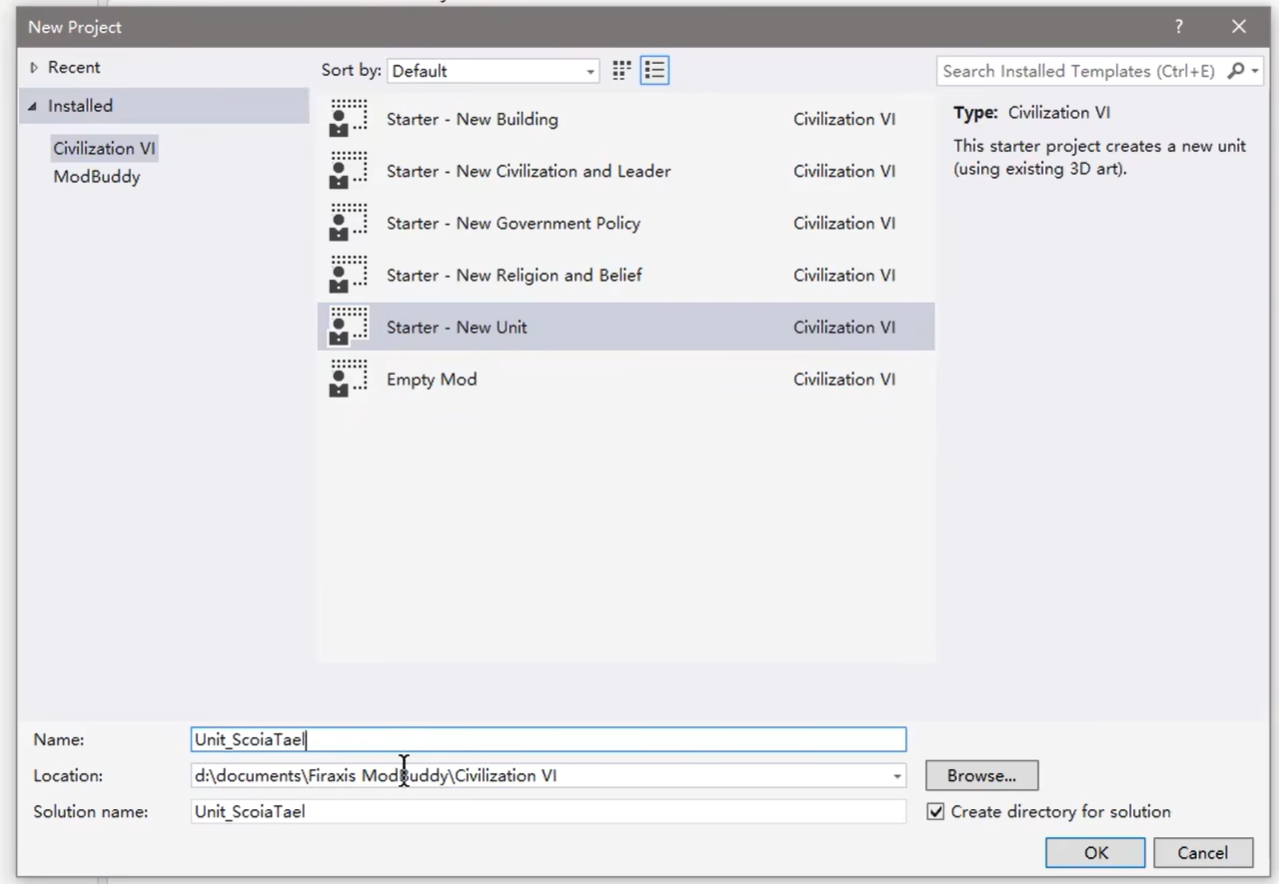Select 'Starter - New Government Policy' name
This screenshot has height=884, width=1279.
coord(513,223)
